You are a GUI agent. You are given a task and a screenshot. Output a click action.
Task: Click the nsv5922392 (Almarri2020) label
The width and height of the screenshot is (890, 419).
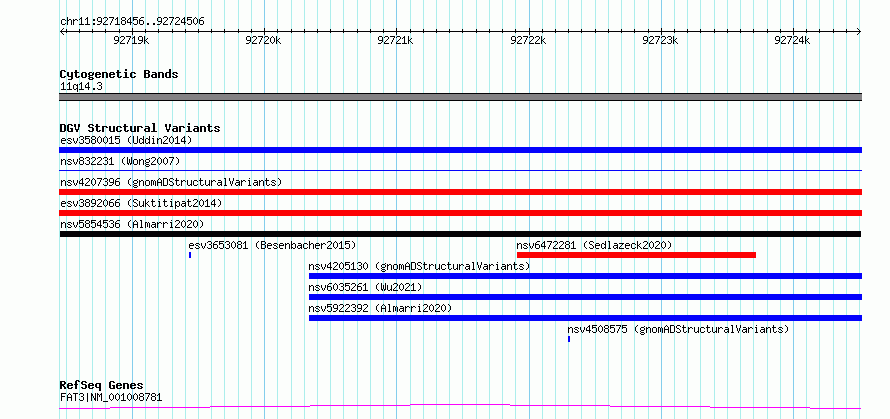coord(380,308)
